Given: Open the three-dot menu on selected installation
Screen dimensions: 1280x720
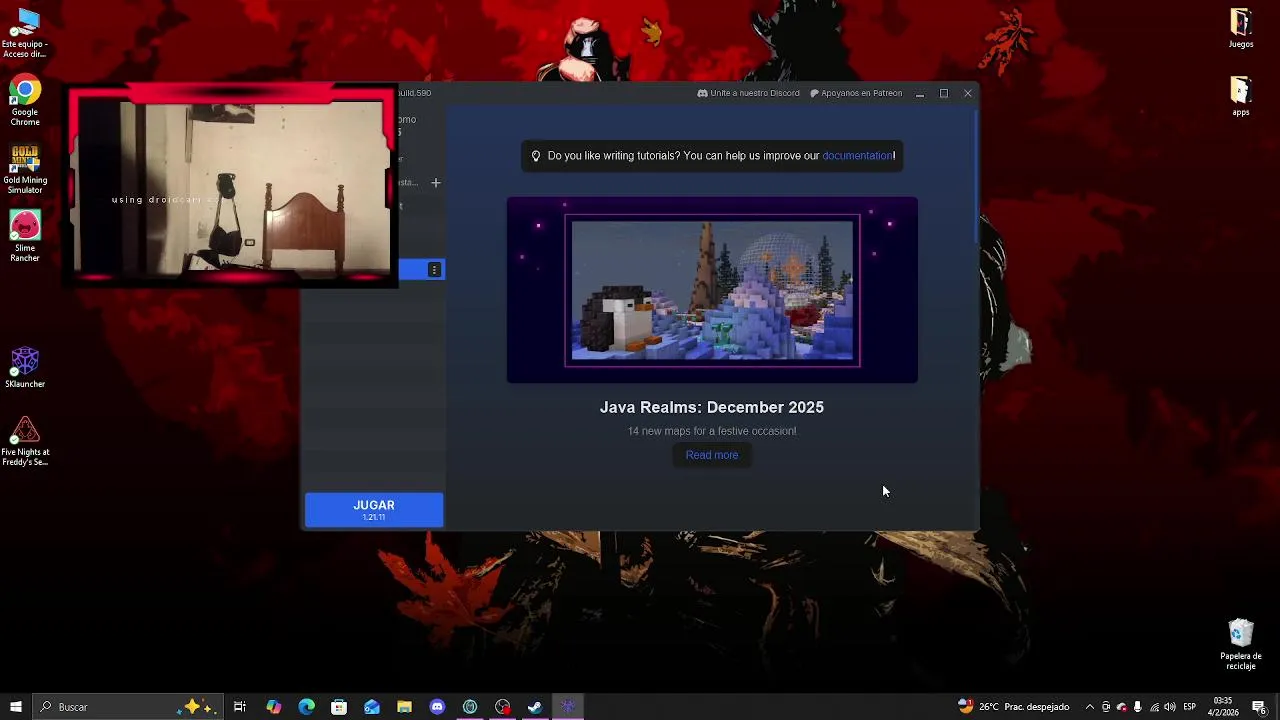Looking at the screenshot, I should click(x=434, y=270).
